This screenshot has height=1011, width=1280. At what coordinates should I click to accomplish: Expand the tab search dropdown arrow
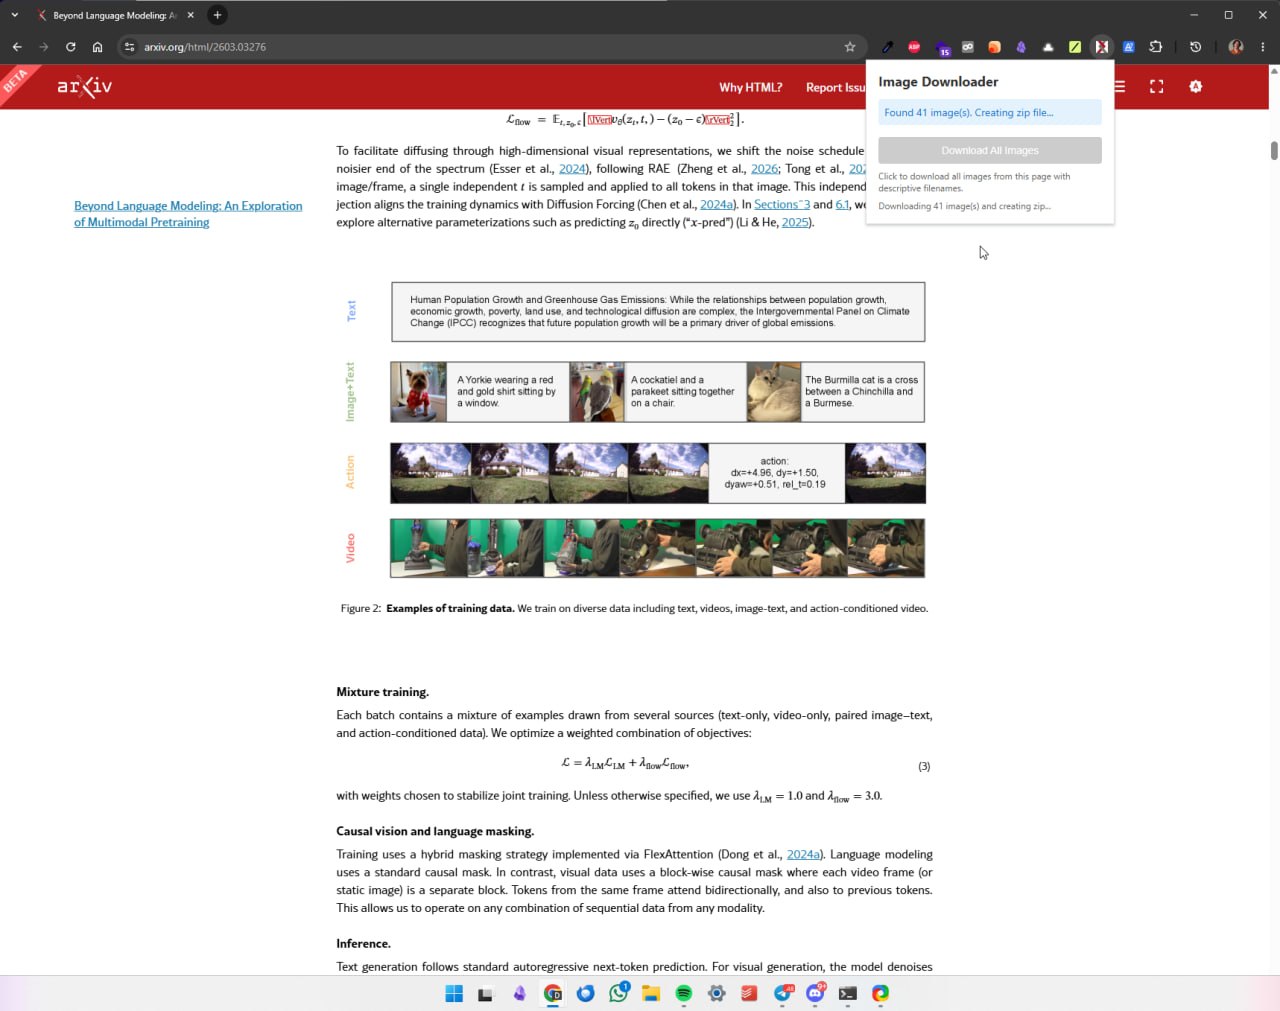pyautogui.click(x=14, y=15)
